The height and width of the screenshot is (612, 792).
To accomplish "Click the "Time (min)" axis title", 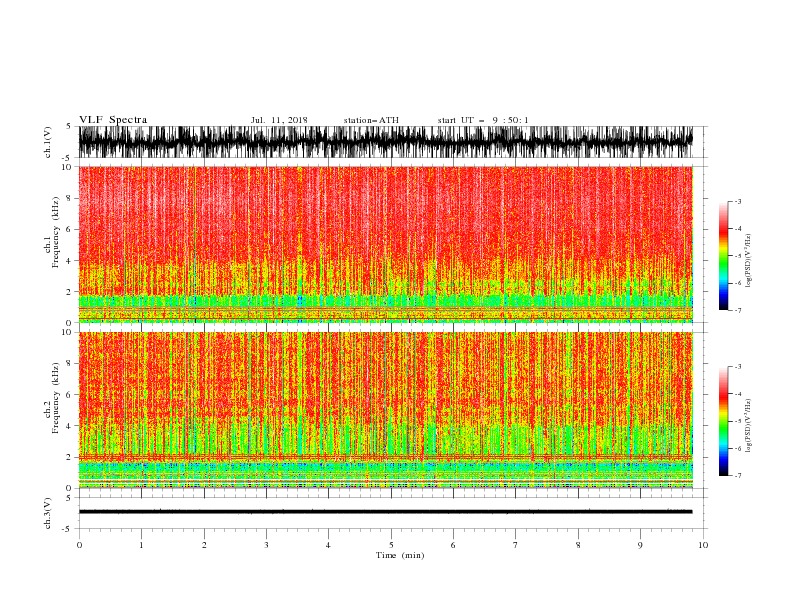I will pos(400,555).
